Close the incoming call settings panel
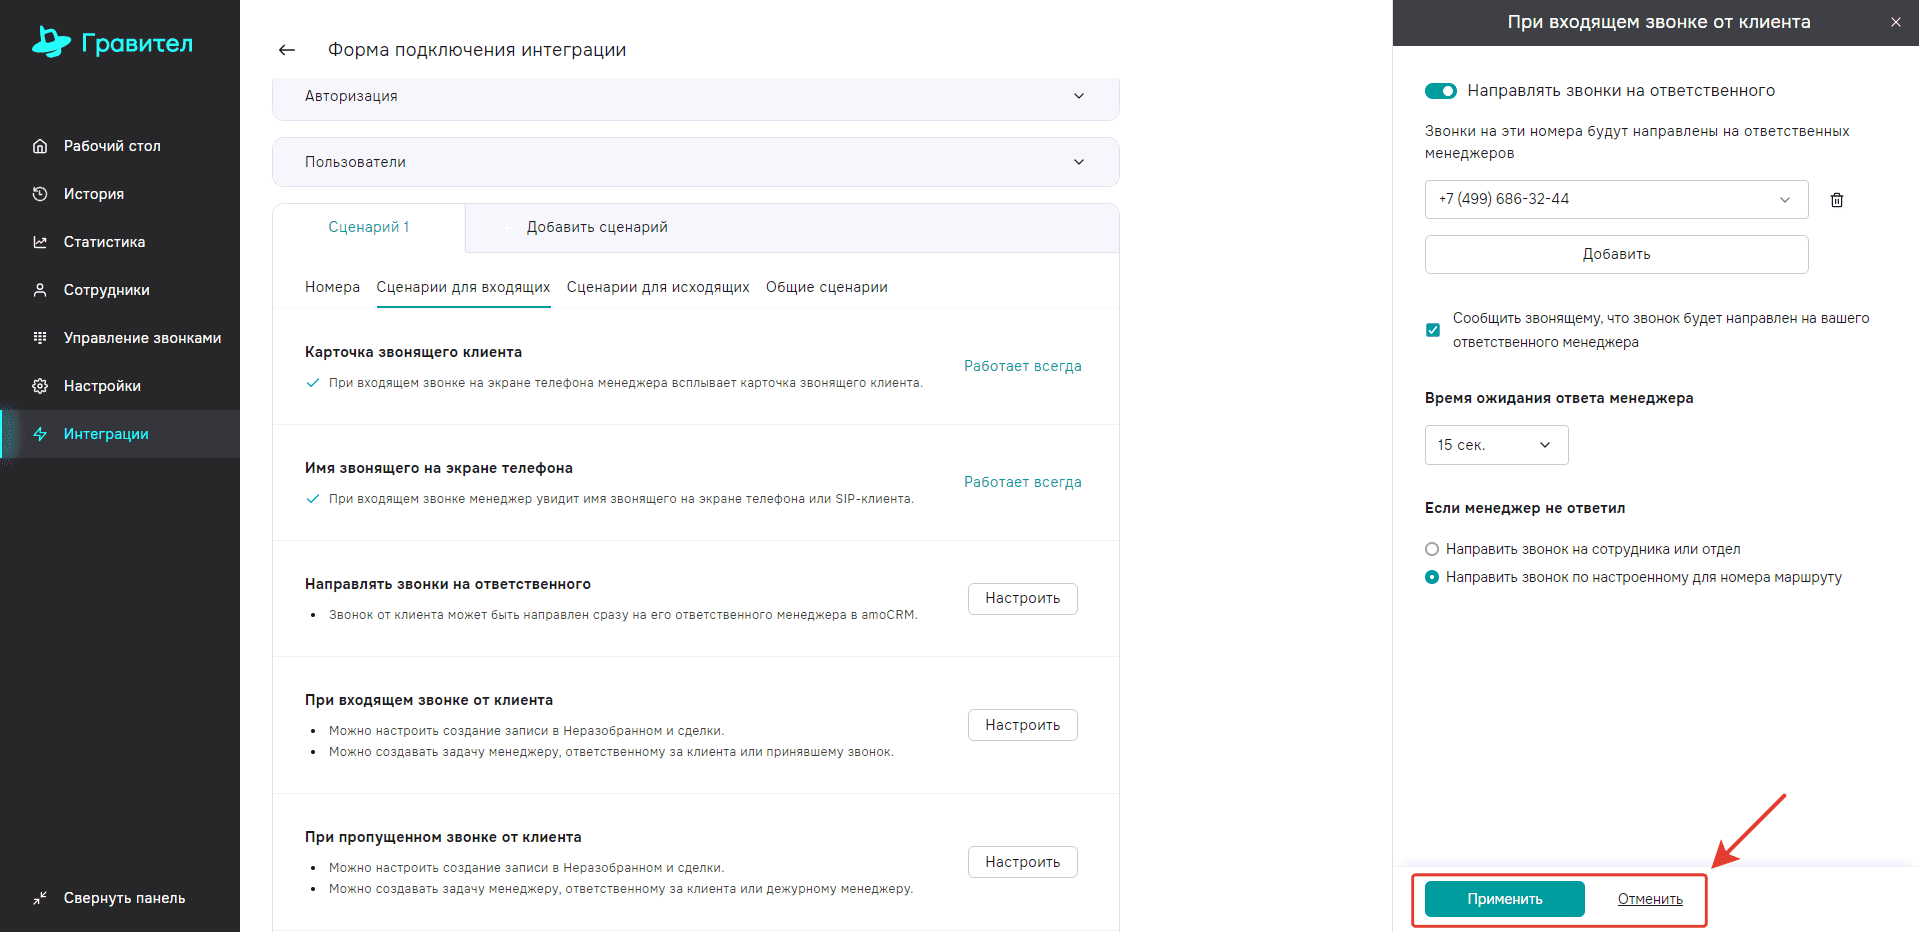The width and height of the screenshot is (1919, 932). (x=1895, y=22)
